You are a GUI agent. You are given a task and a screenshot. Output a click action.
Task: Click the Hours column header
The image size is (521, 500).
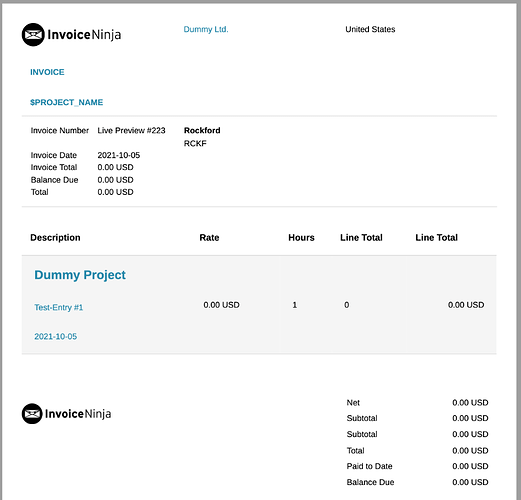pyautogui.click(x=301, y=238)
